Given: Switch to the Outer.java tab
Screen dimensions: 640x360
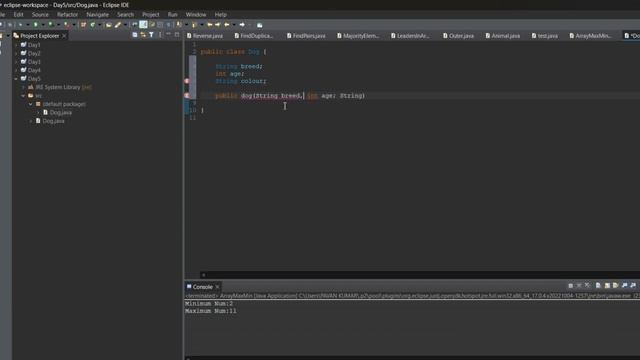Looking at the screenshot, I should click(x=458, y=36).
